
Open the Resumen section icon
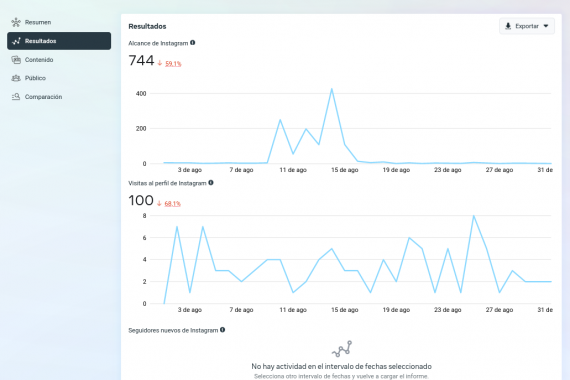16,23
